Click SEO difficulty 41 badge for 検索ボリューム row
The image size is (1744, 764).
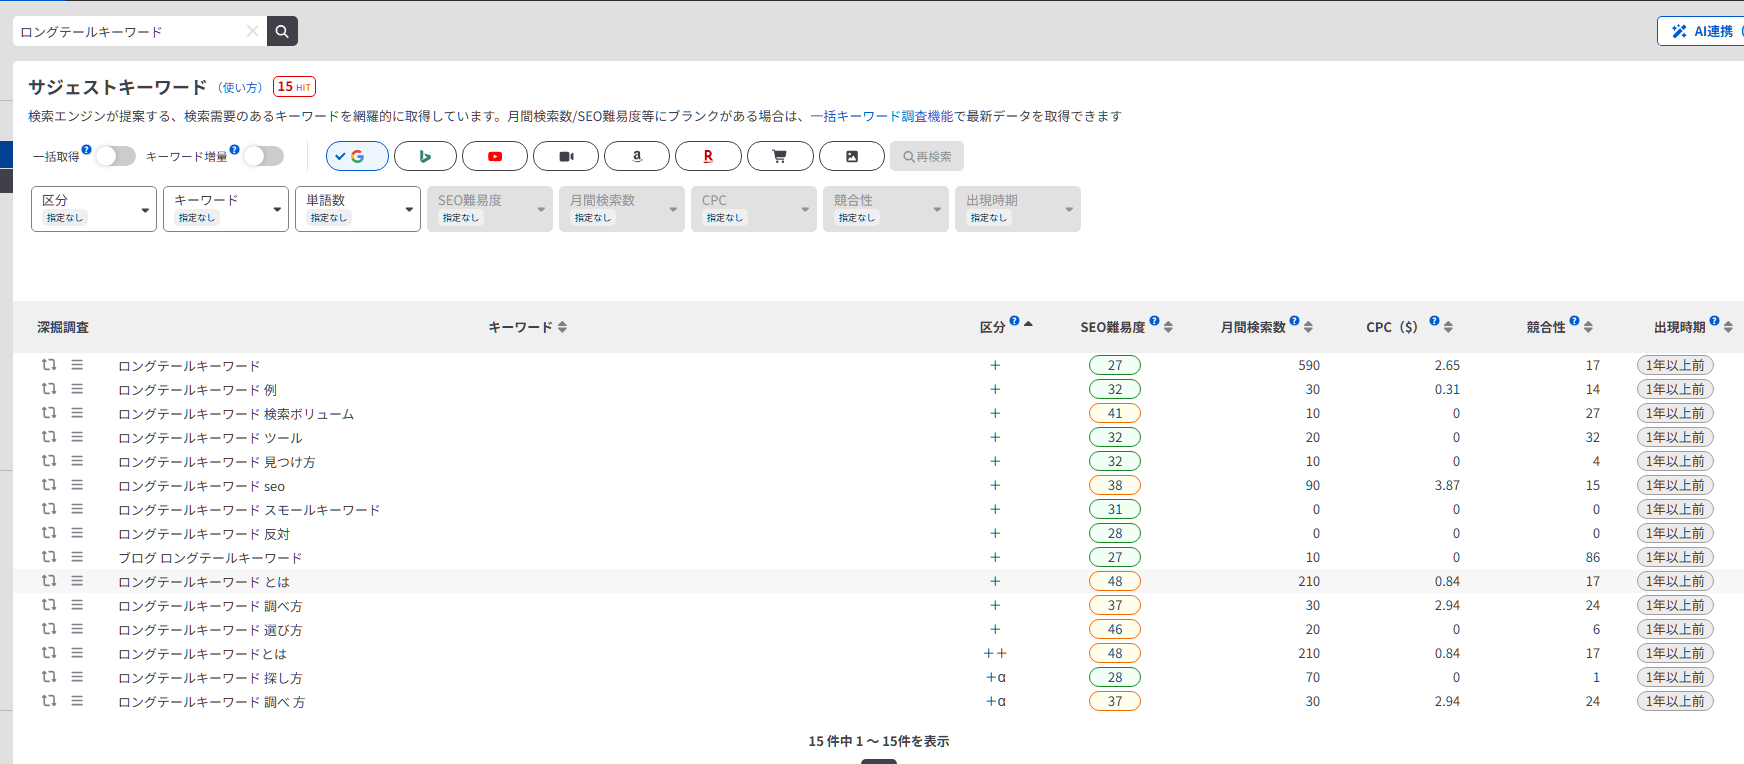point(1115,413)
